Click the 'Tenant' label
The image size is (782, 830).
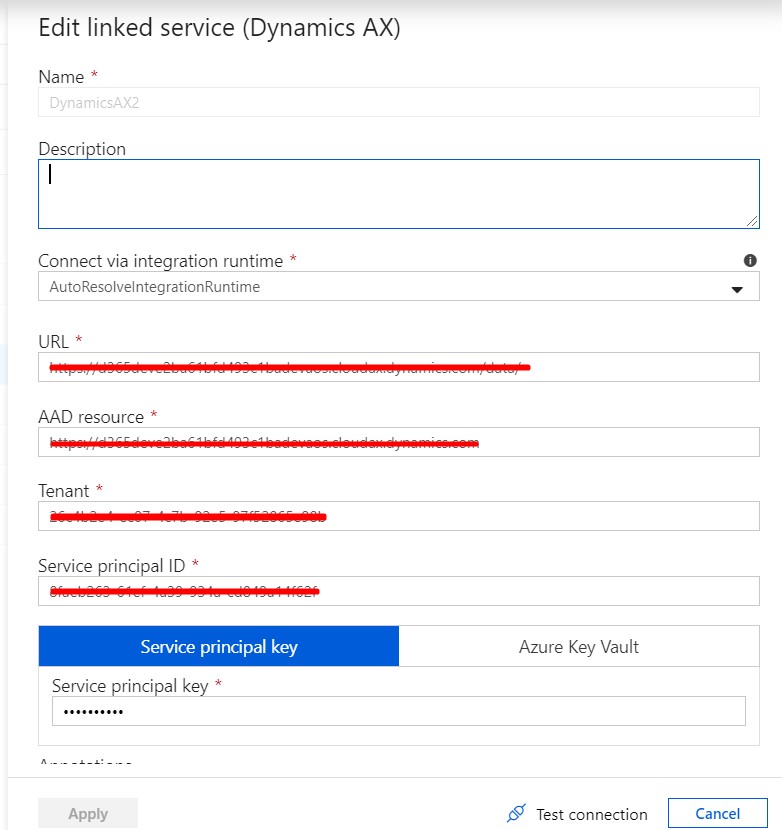64,491
